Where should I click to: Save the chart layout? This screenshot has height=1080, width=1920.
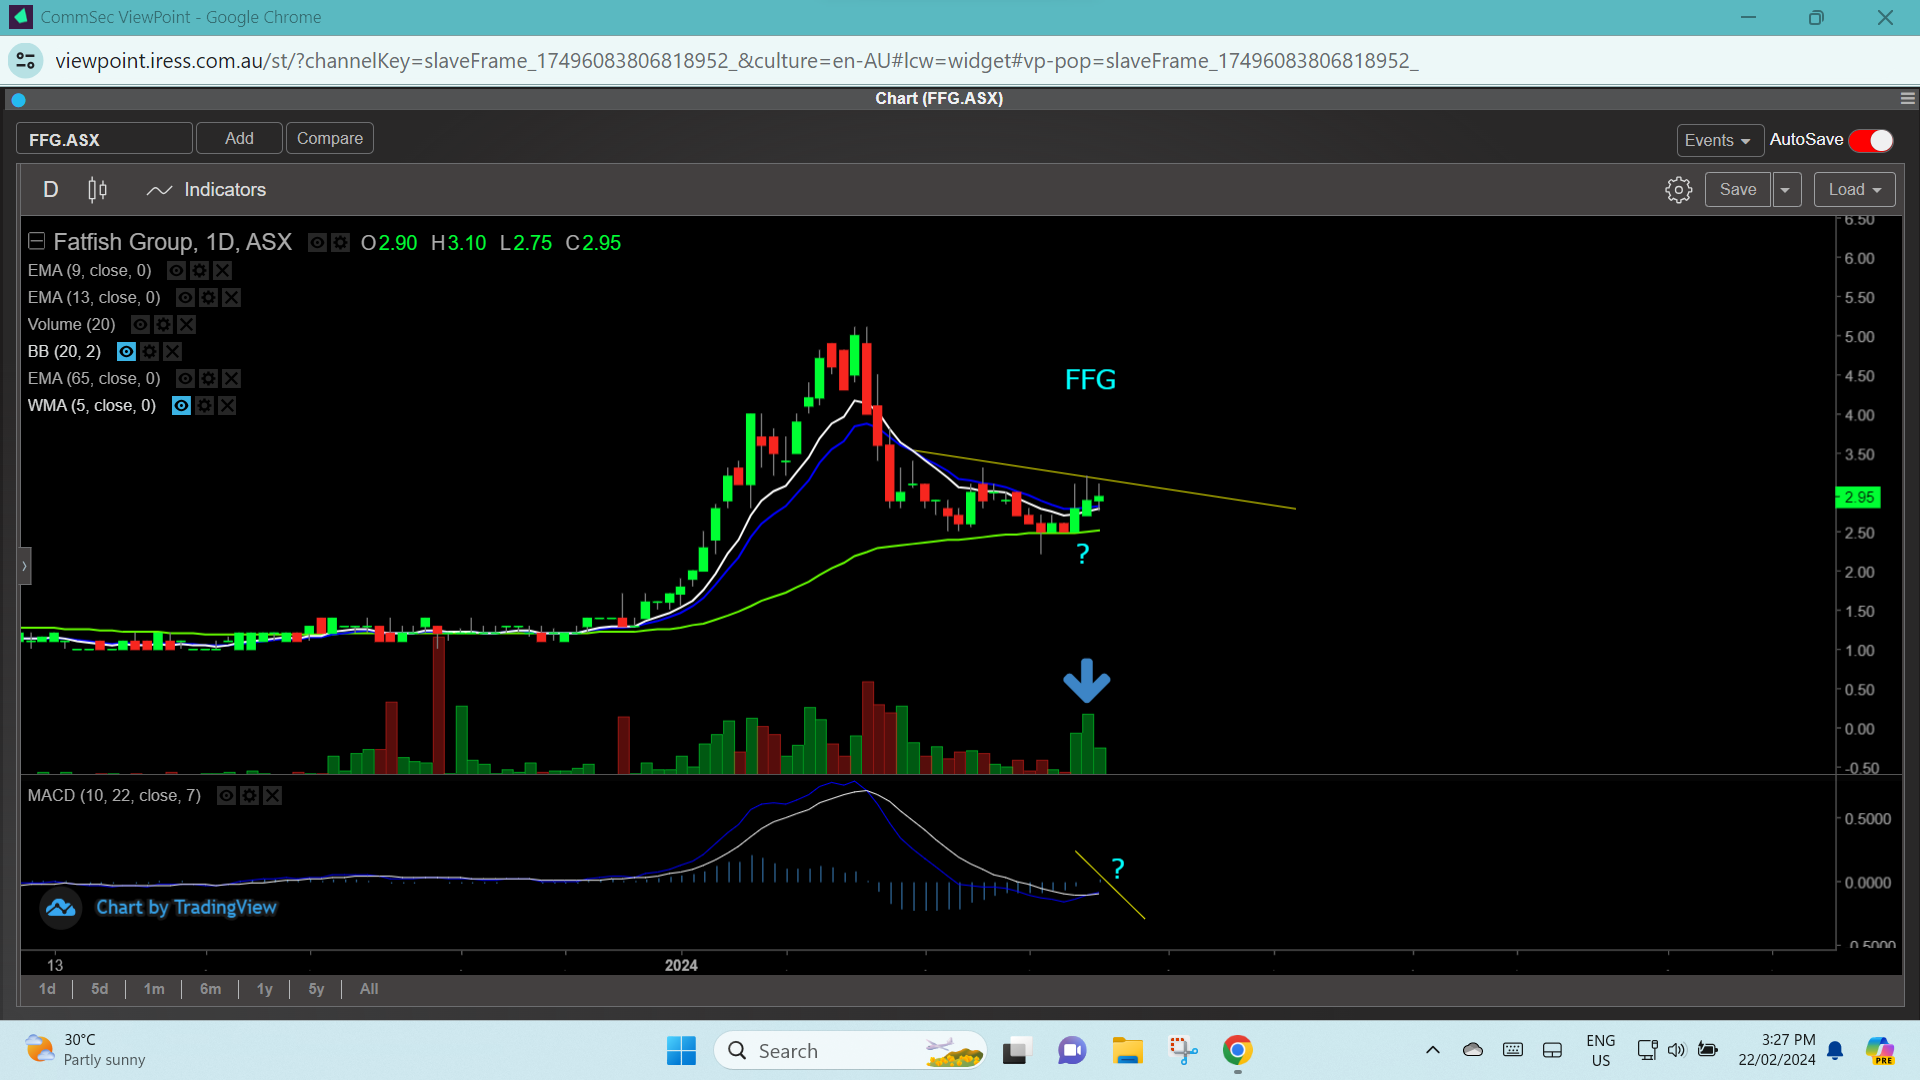pyautogui.click(x=1737, y=190)
